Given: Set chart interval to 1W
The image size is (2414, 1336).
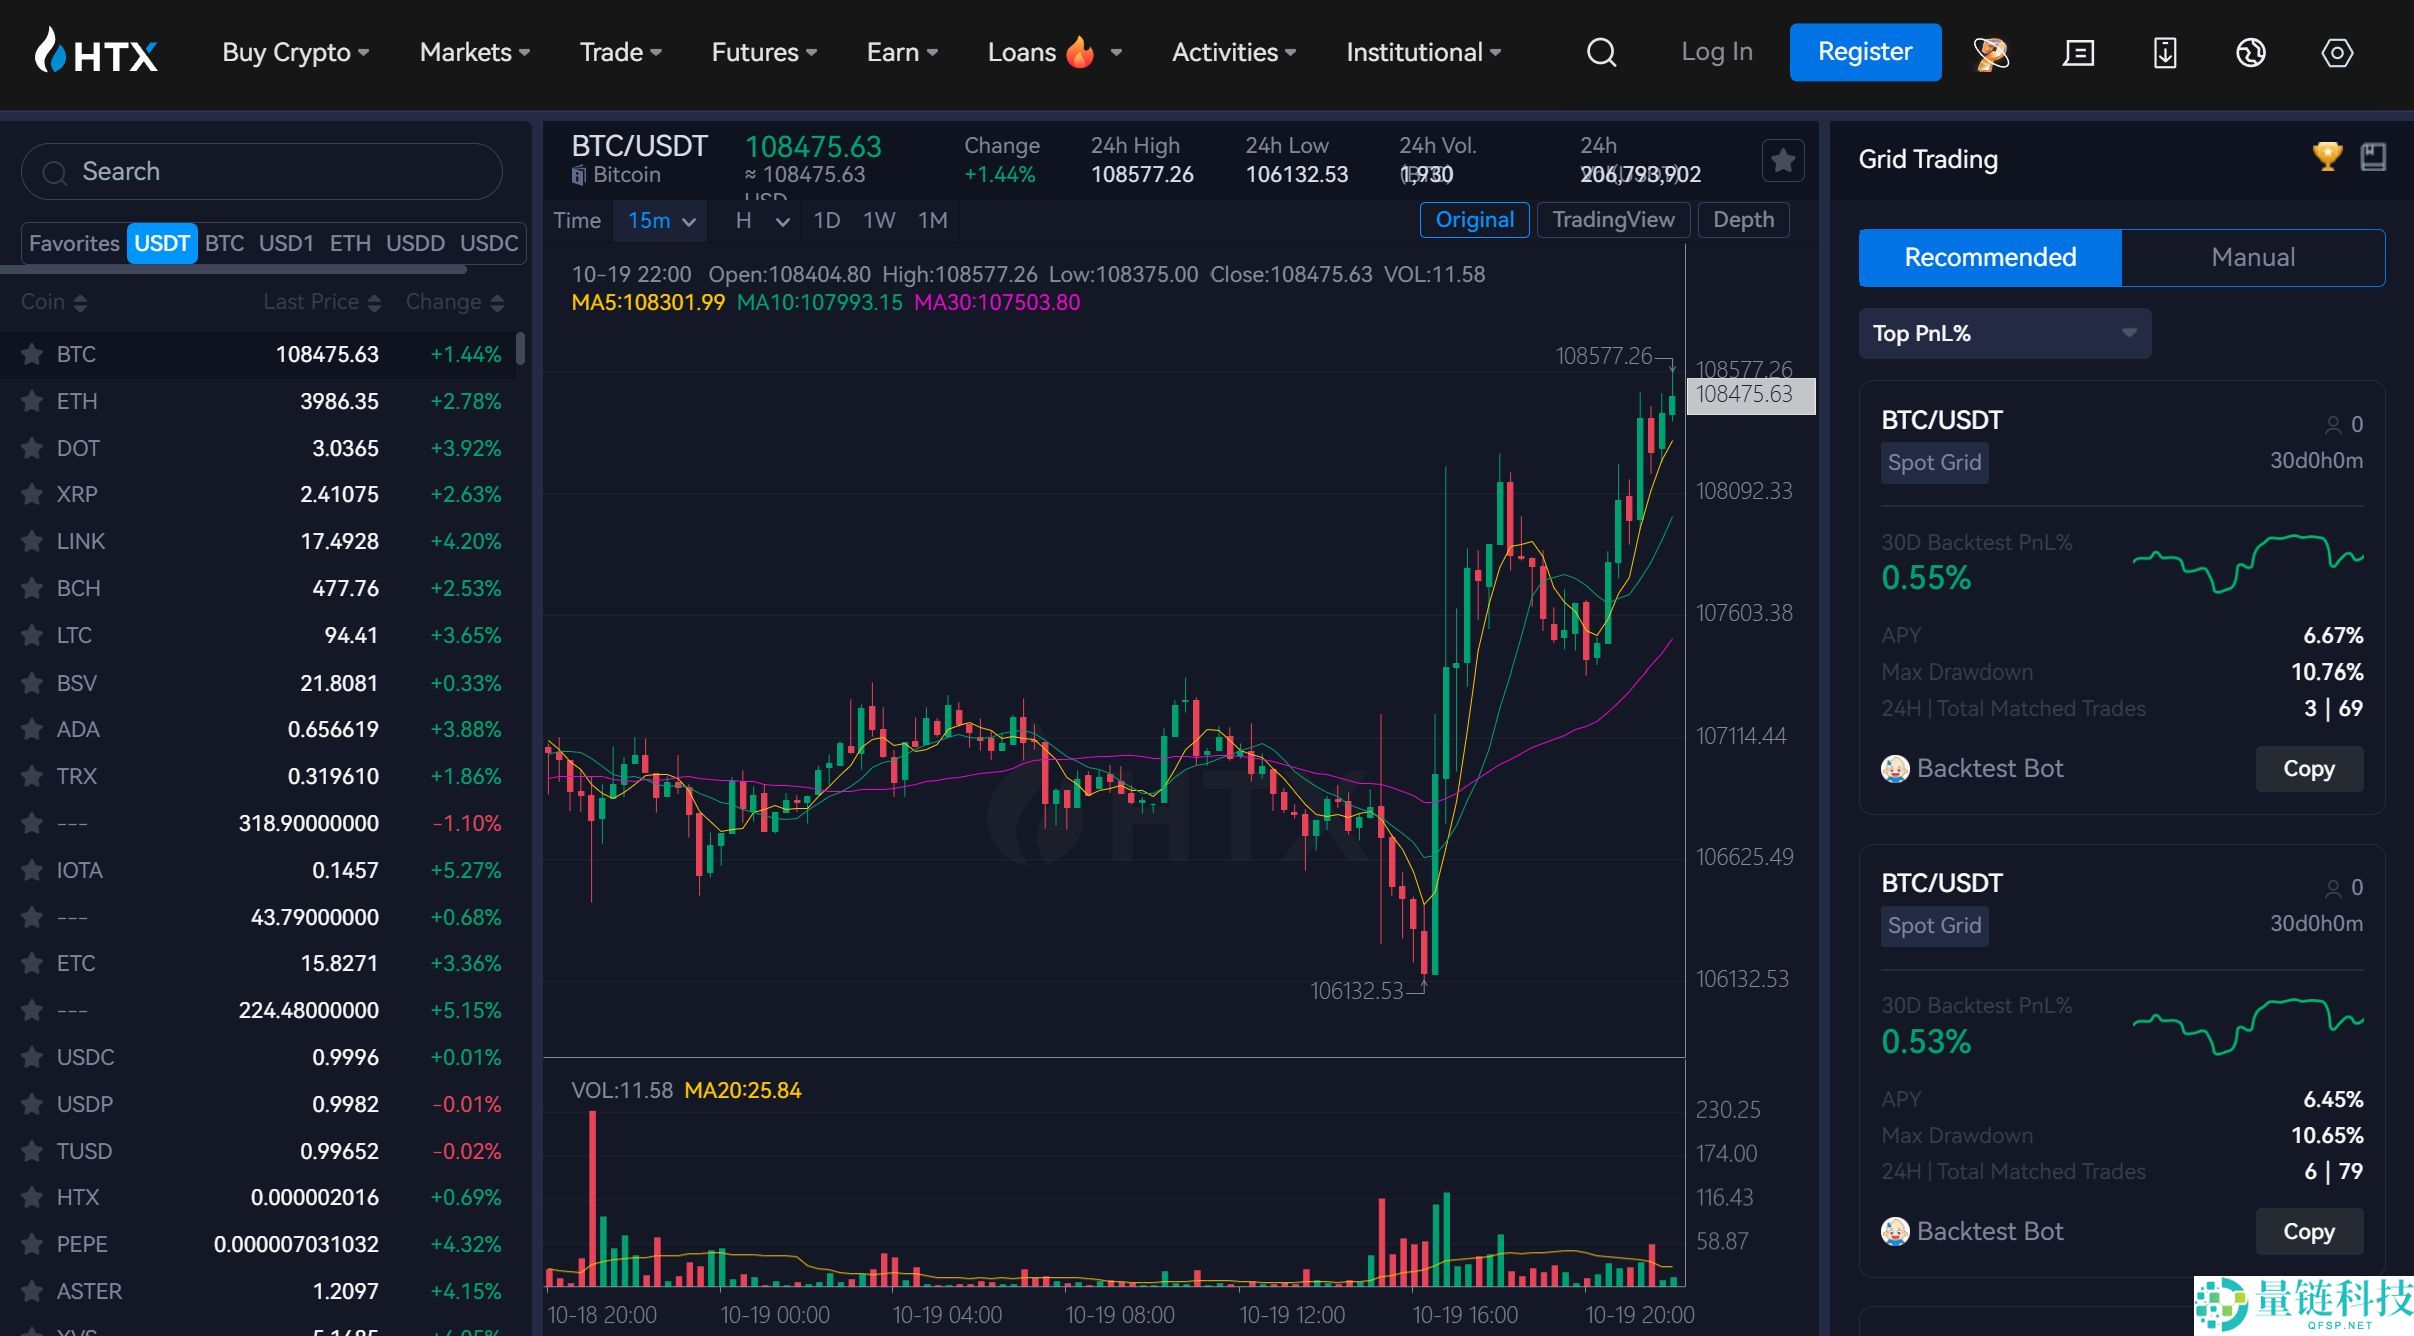Looking at the screenshot, I should [879, 220].
